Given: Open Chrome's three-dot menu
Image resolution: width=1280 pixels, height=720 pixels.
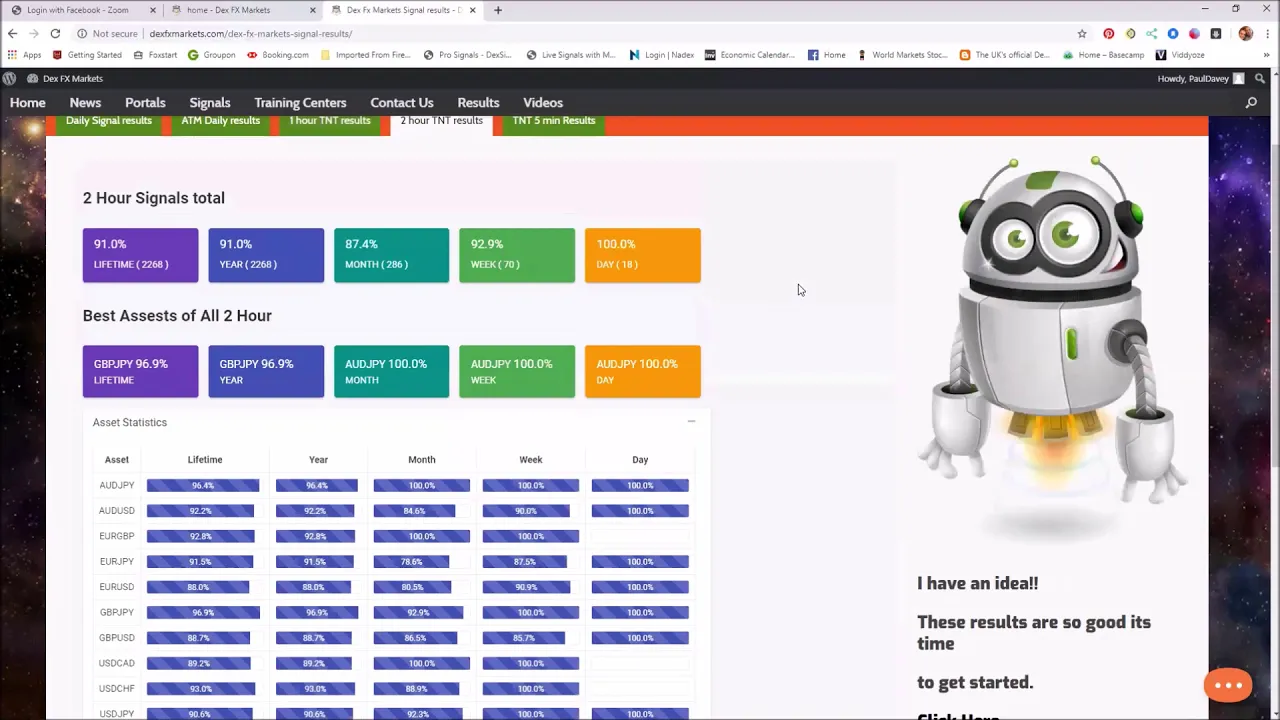Looking at the screenshot, I should point(1266,33).
